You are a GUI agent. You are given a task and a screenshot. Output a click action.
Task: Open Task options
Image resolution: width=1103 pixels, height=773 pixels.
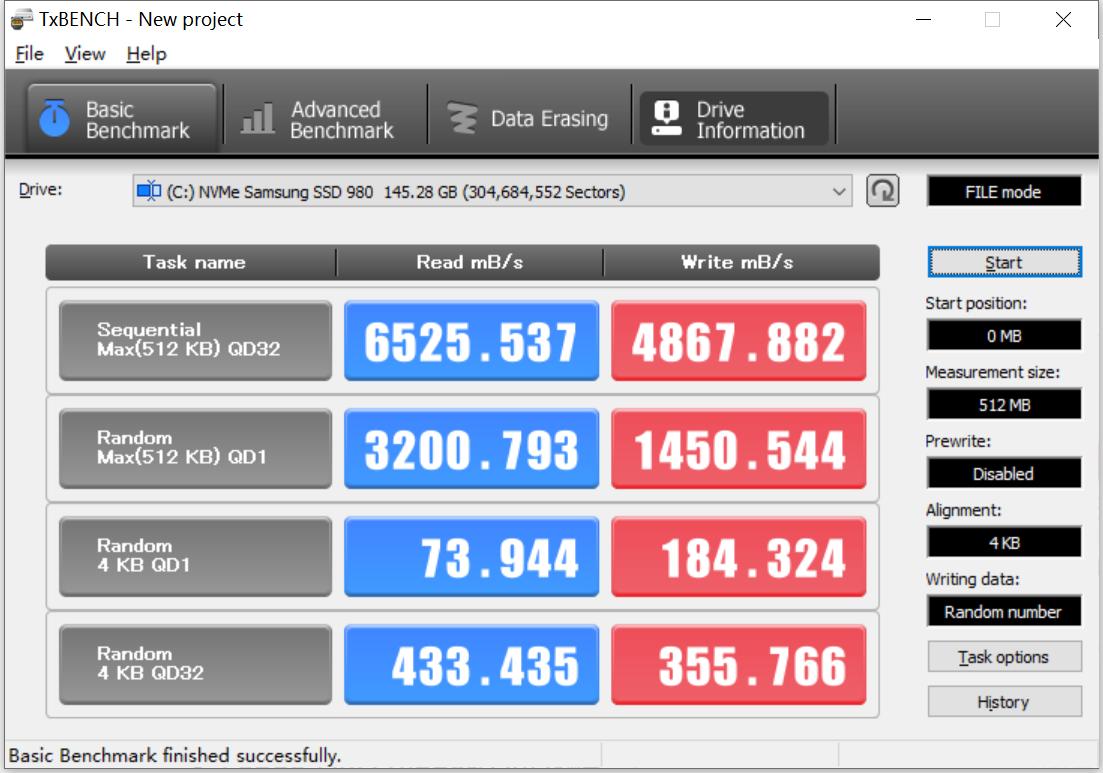pyautogui.click(x=1003, y=656)
